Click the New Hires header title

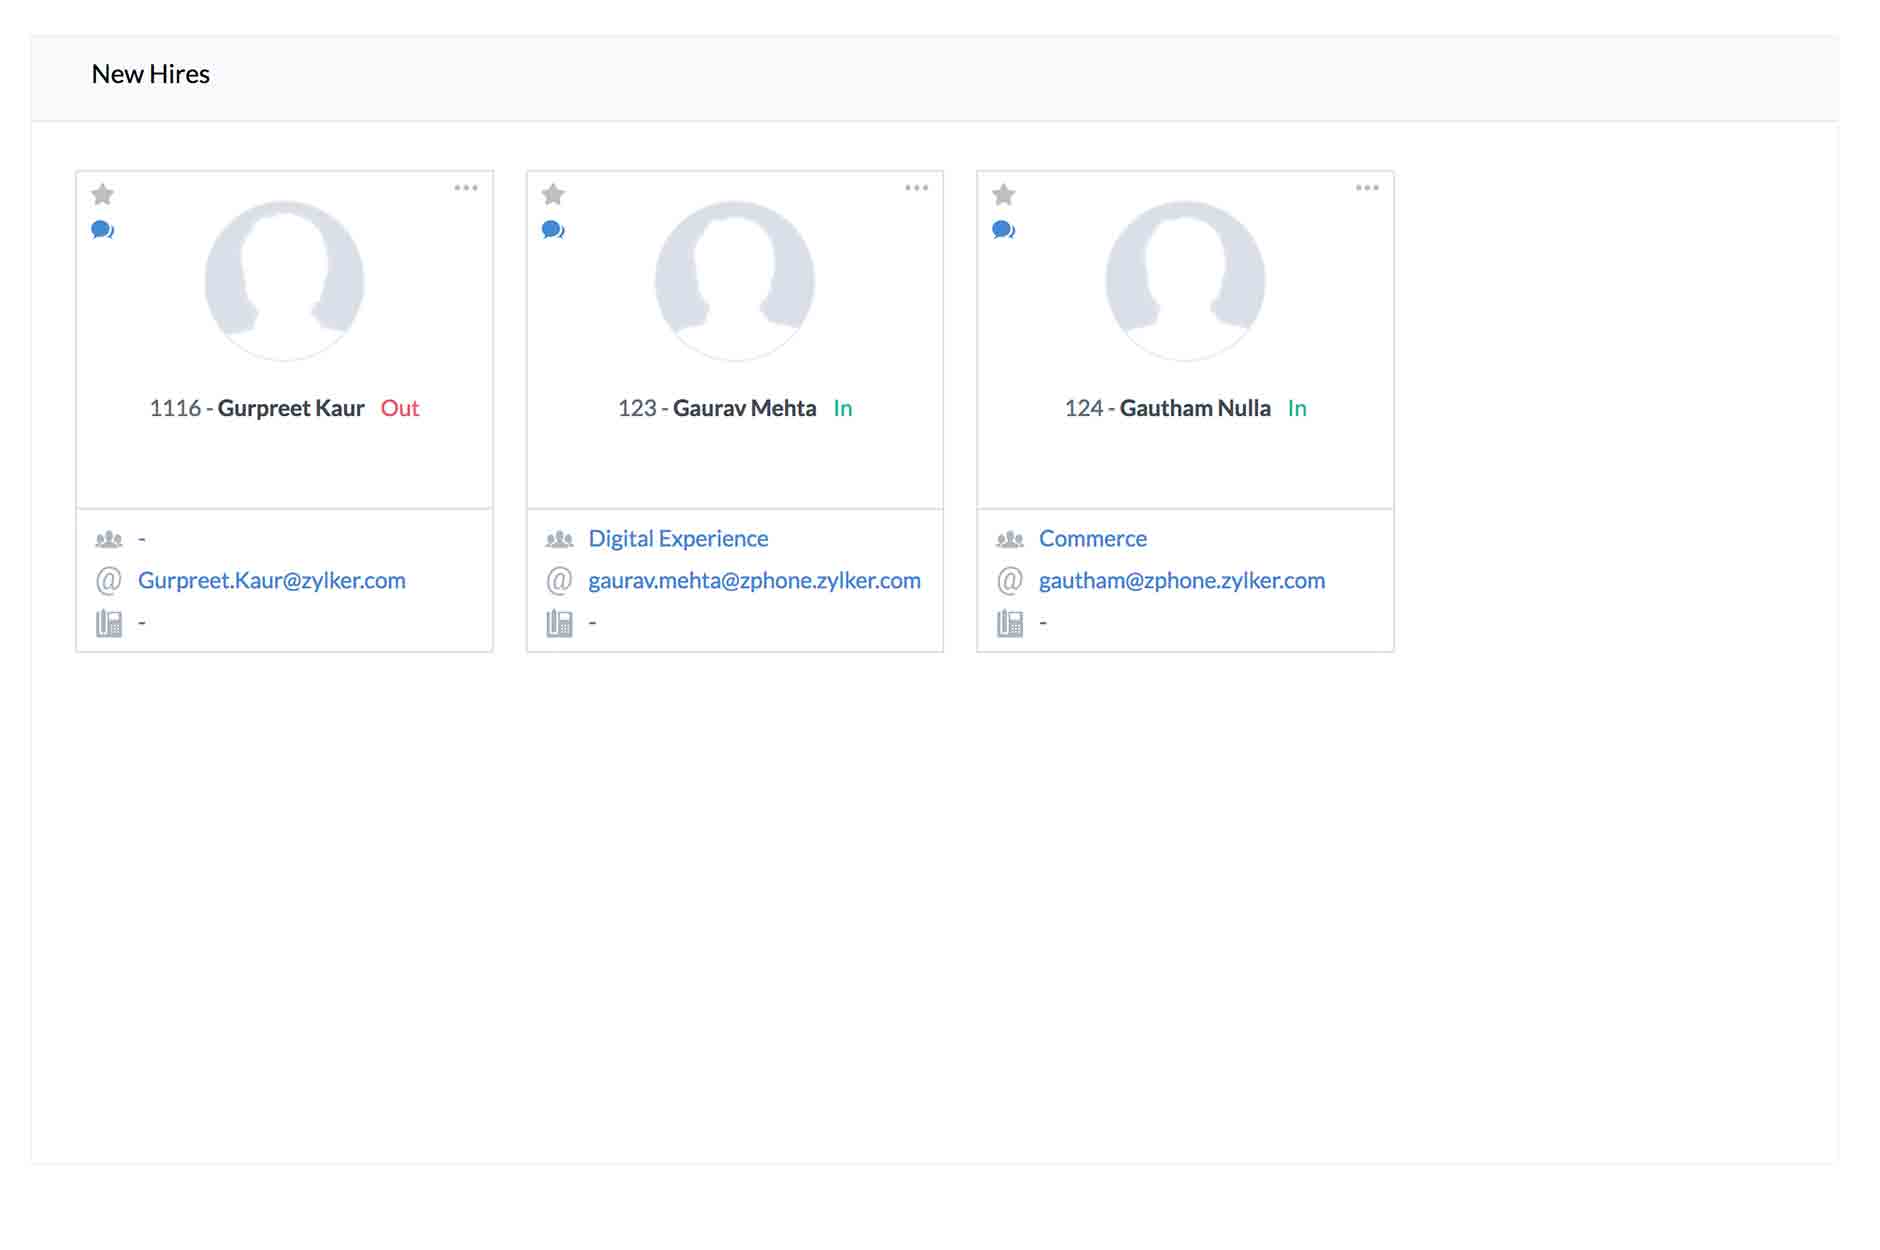(150, 73)
